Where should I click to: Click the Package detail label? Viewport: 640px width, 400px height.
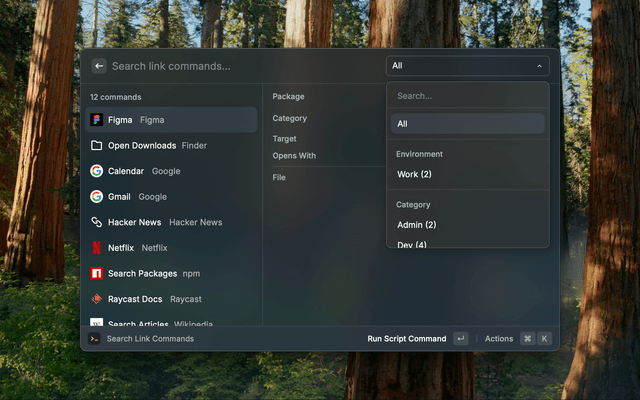[288, 97]
